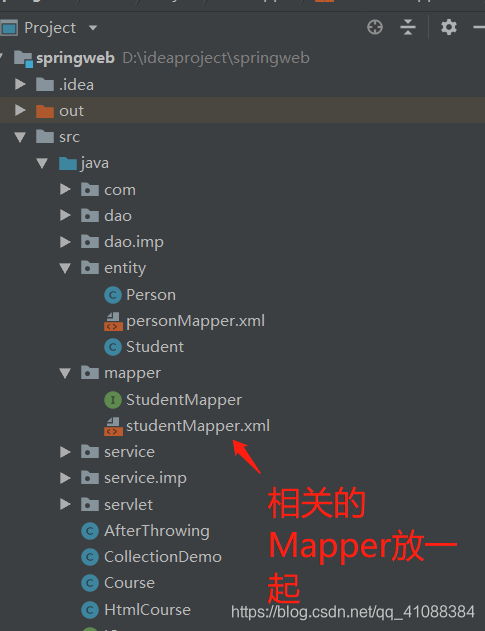The width and height of the screenshot is (485, 631).
Task: Select the src folder name
Action: pyautogui.click(x=70, y=137)
